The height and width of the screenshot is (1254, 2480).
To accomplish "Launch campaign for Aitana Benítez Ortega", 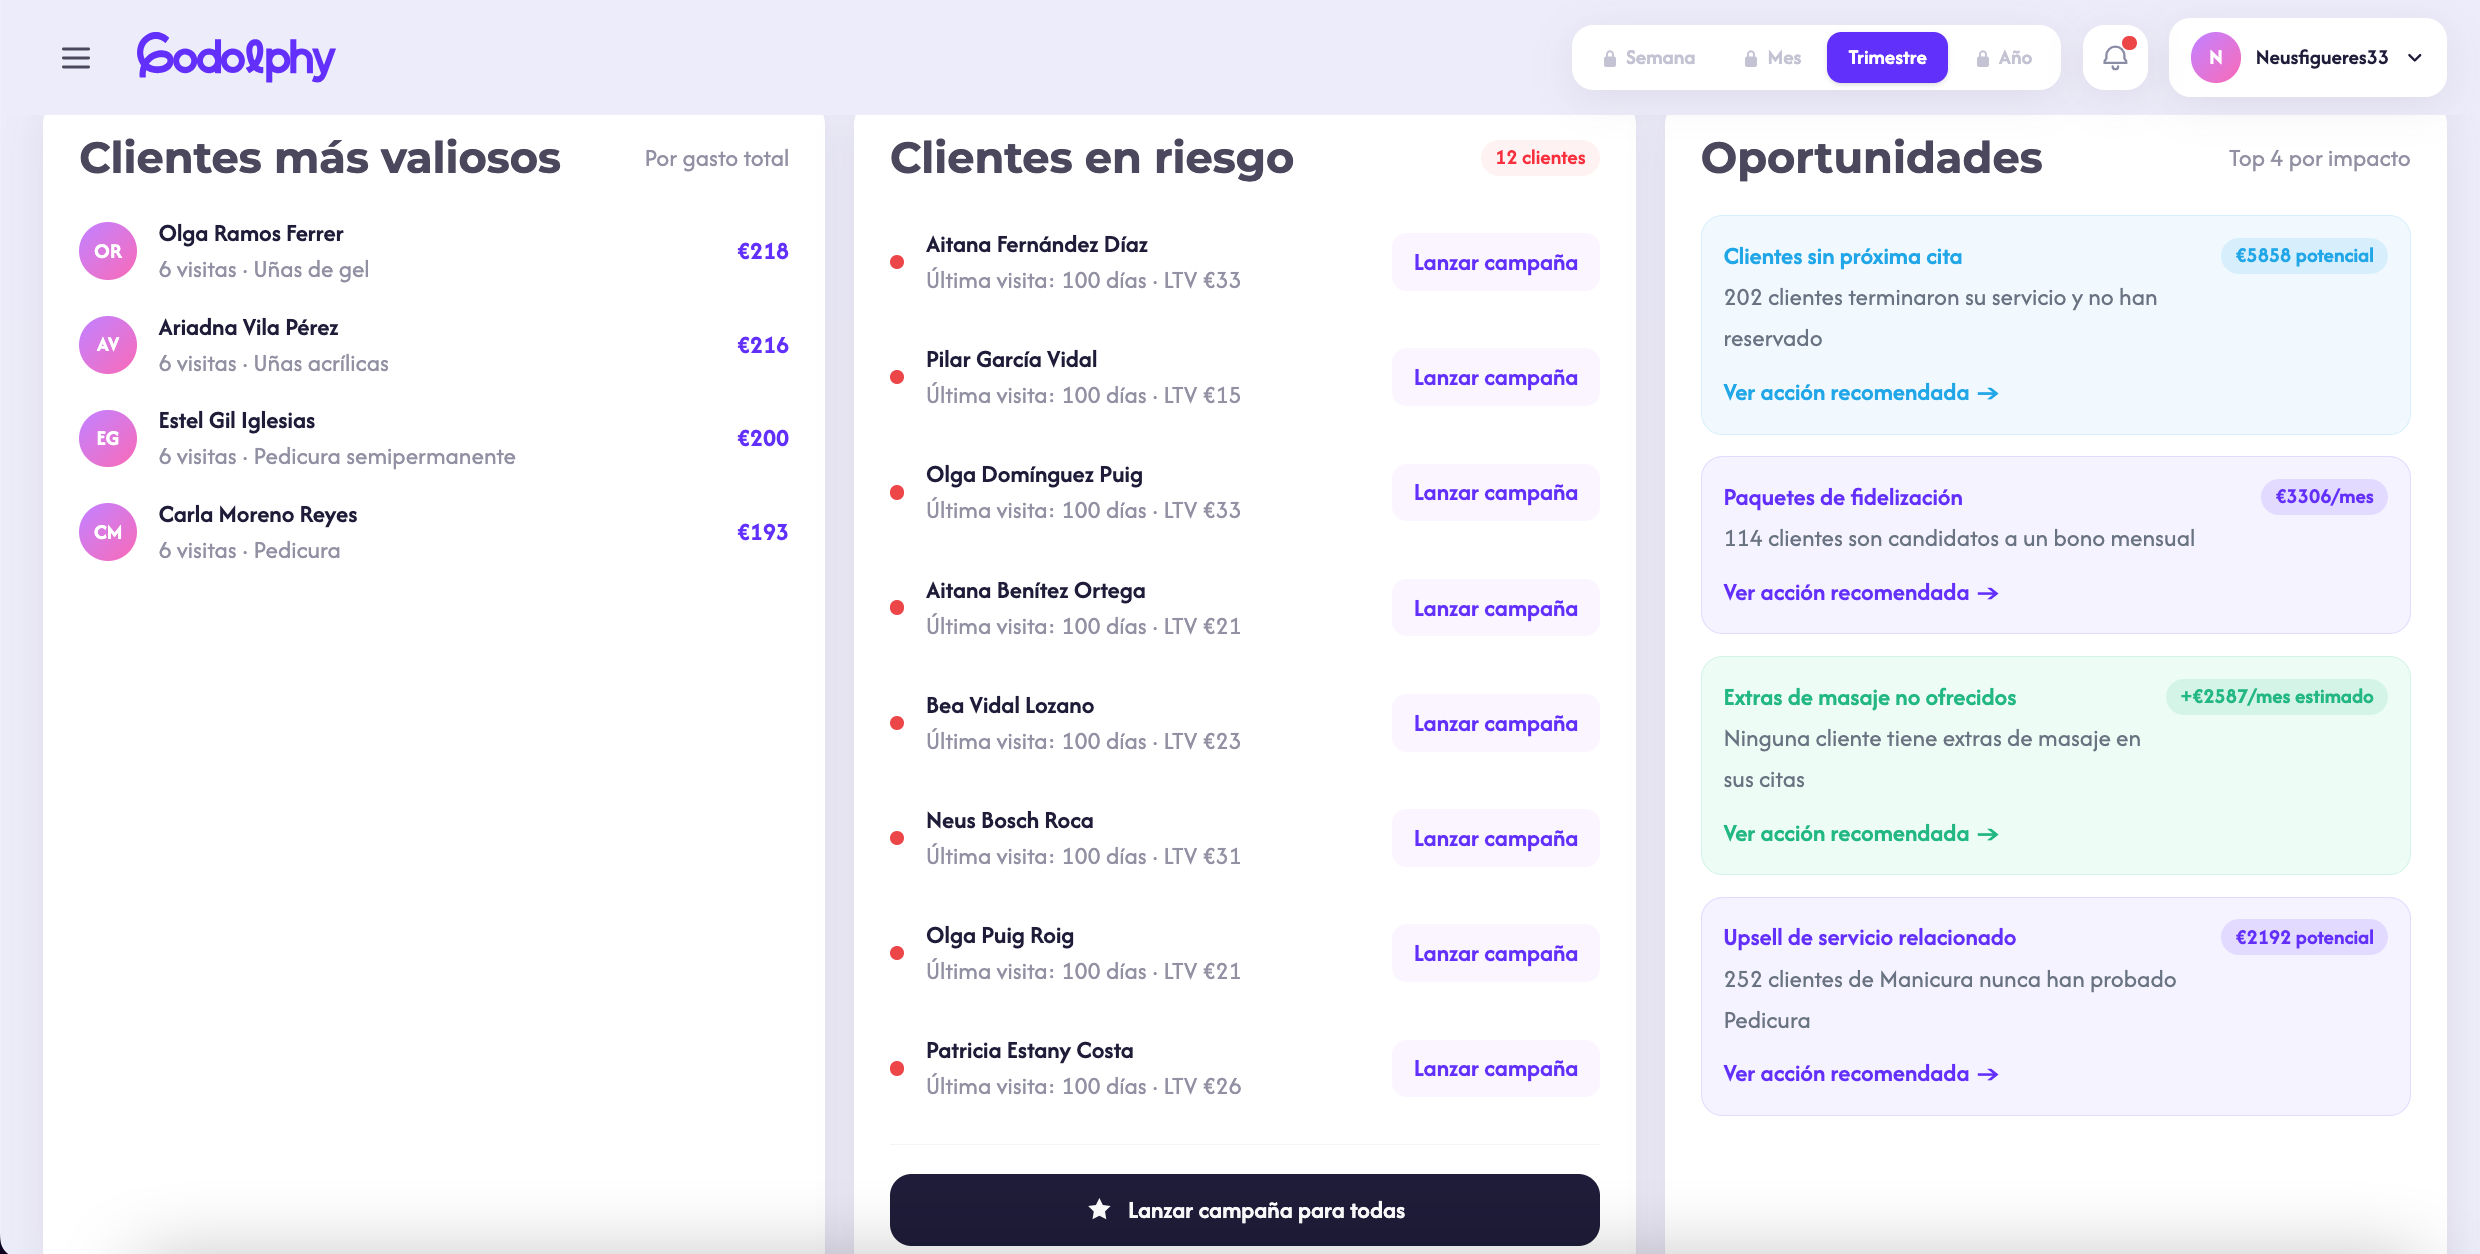I will [x=1496, y=608].
